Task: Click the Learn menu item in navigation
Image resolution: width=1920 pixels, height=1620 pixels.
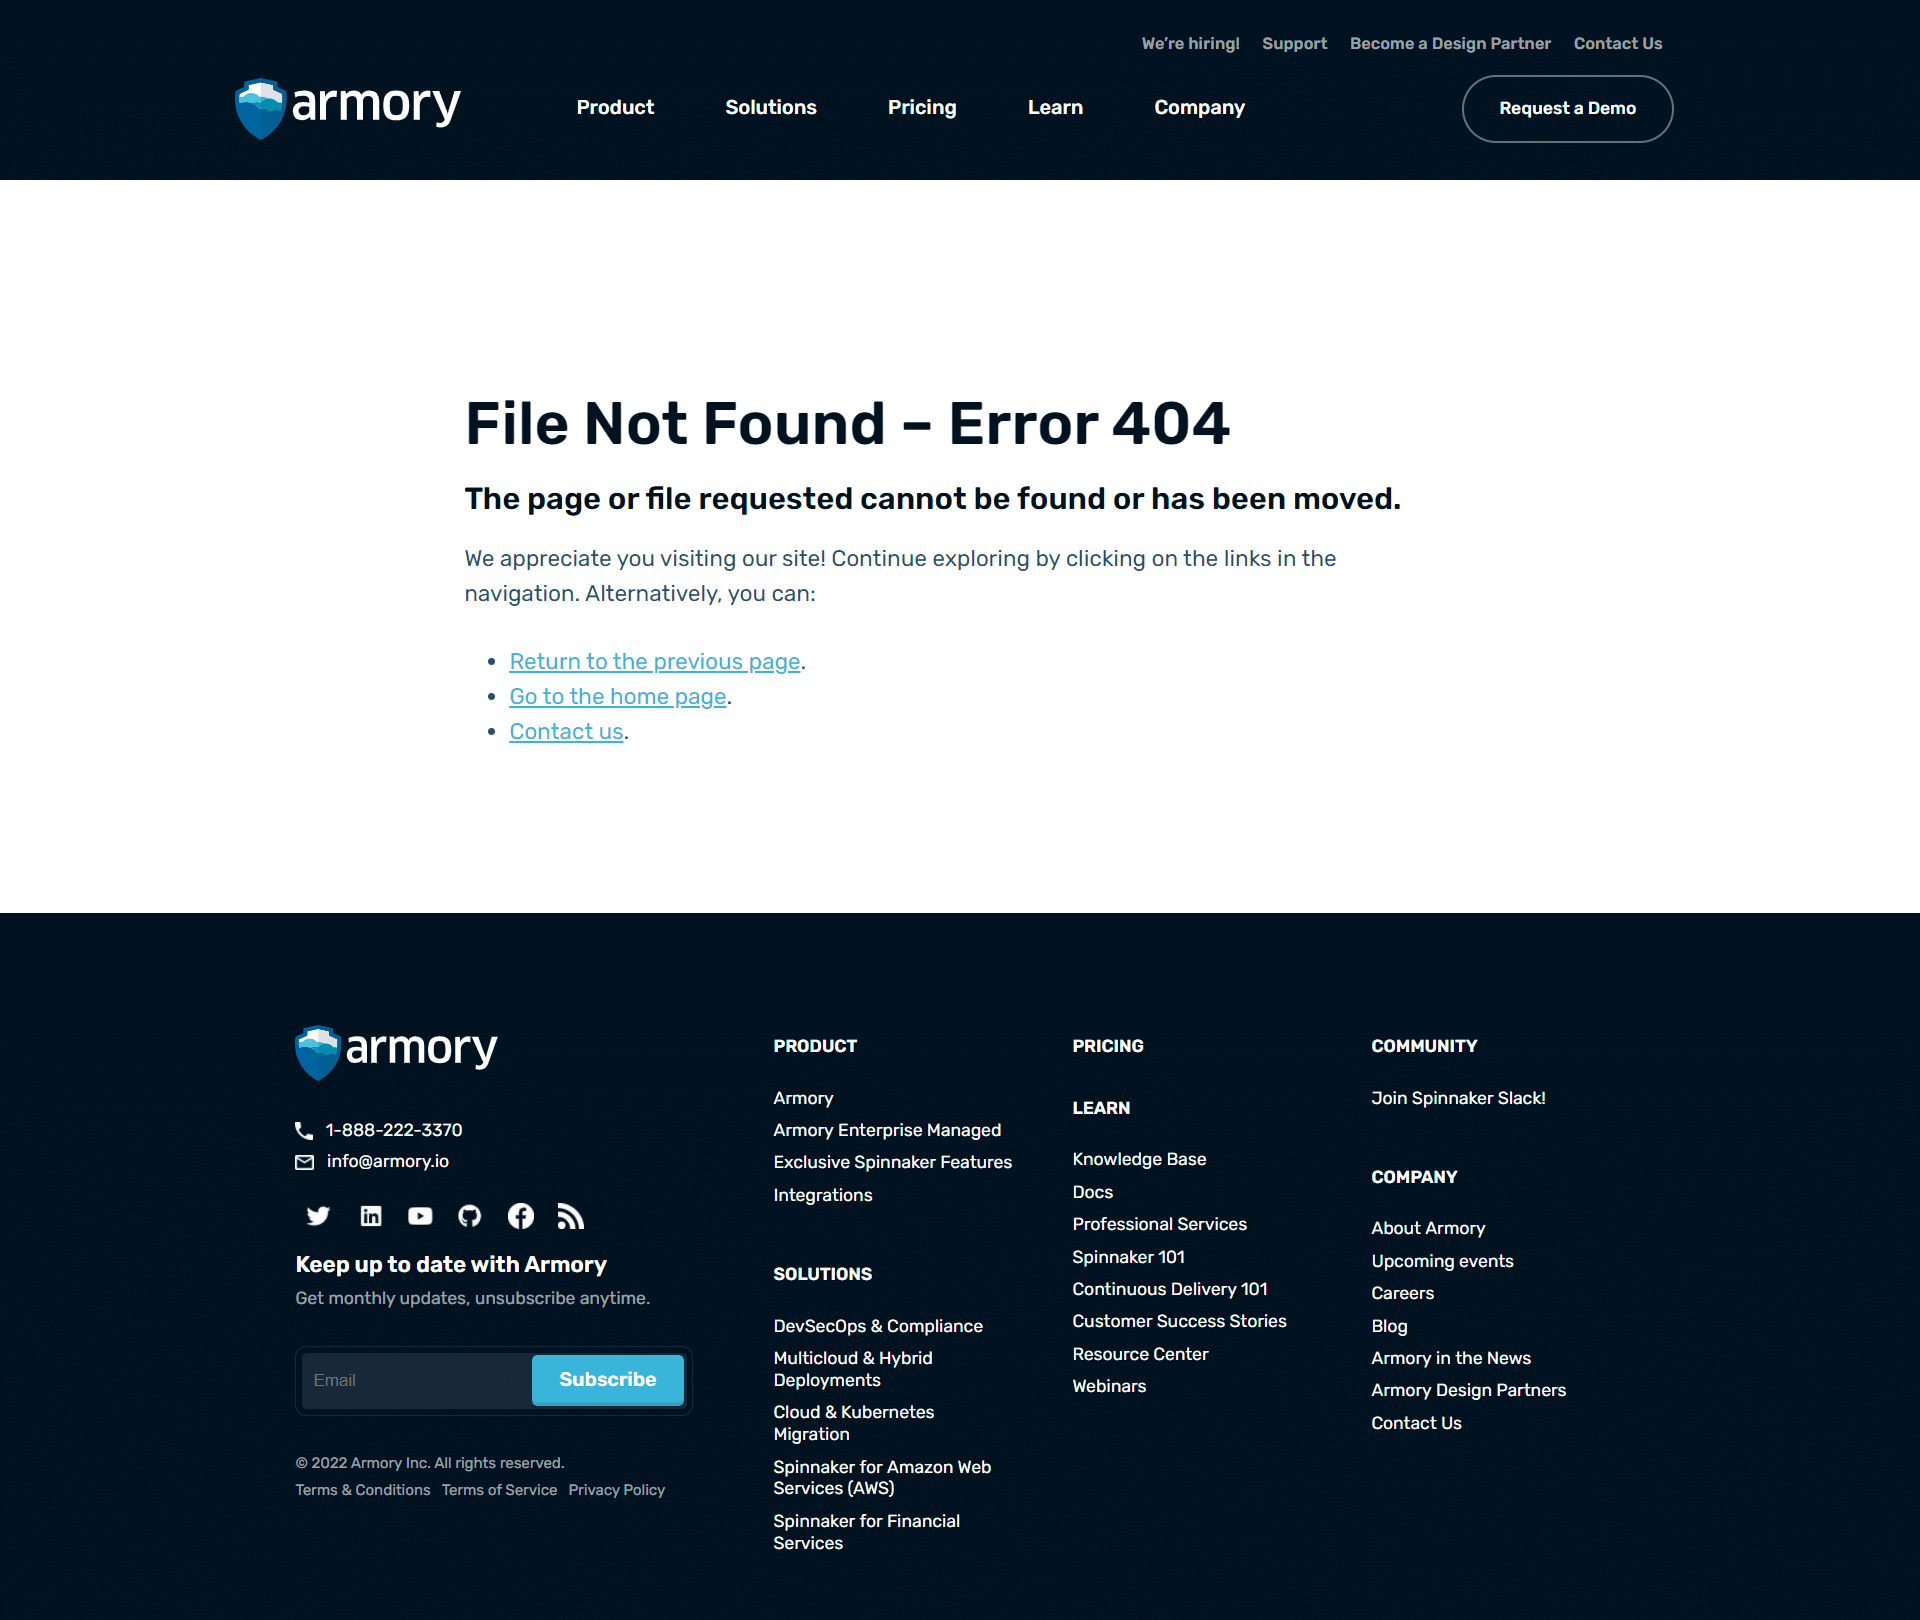Action: tap(1056, 106)
